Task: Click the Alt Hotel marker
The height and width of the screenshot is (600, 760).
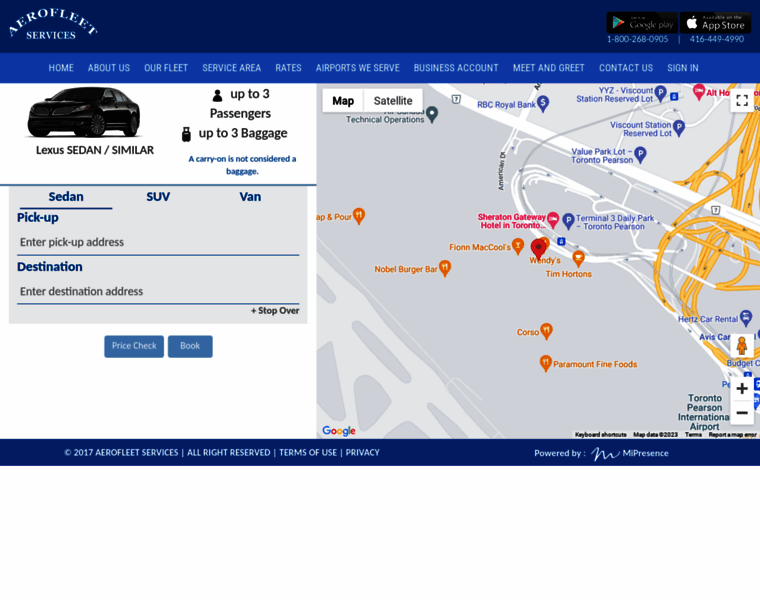Action: click(x=698, y=92)
